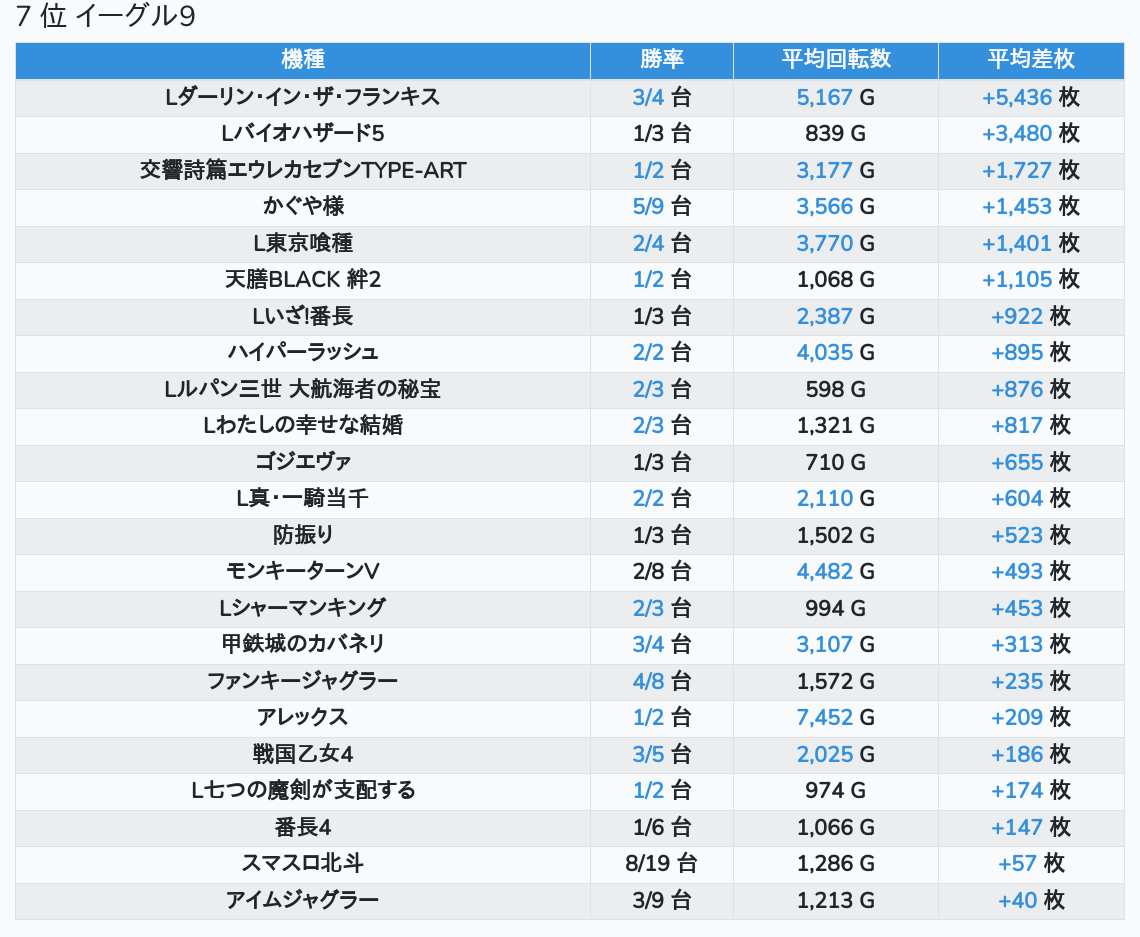
Task: Click the +5,436 枚 difference value
Action: [1031, 97]
